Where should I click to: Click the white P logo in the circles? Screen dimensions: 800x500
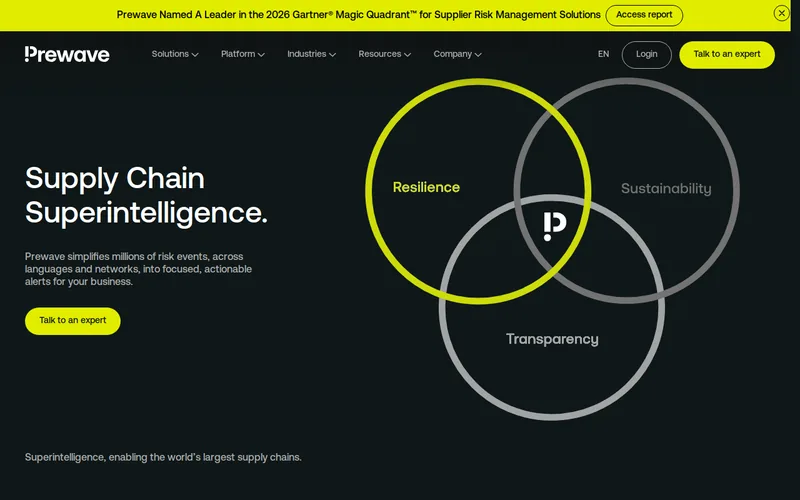555,226
